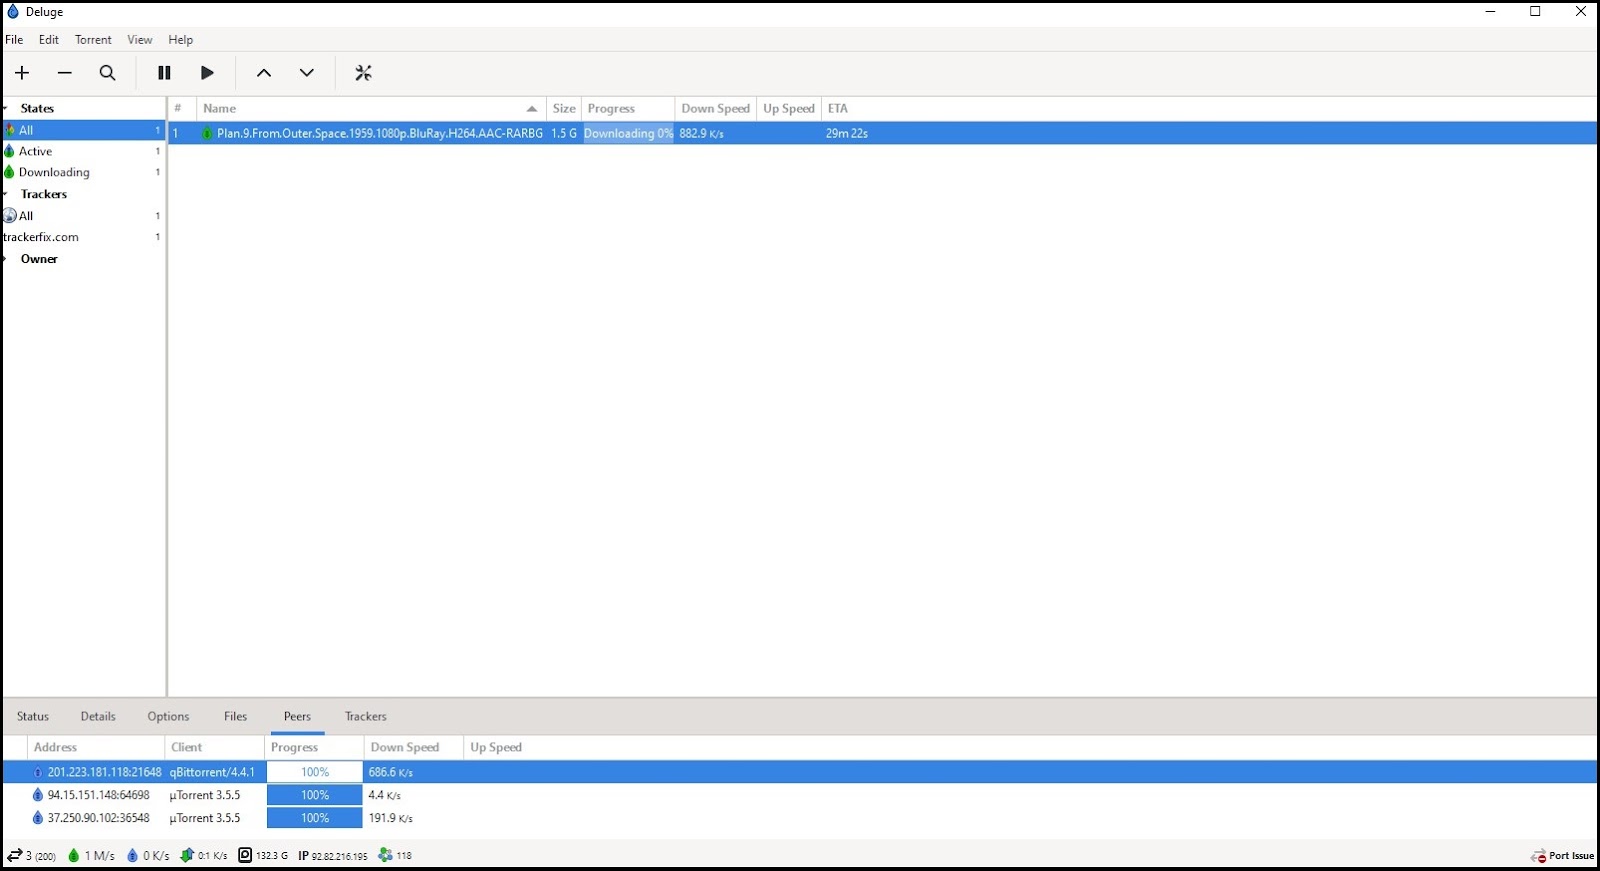Move torrent up in queue
Image resolution: width=1600 pixels, height=871 pixels.
[264, 73]
